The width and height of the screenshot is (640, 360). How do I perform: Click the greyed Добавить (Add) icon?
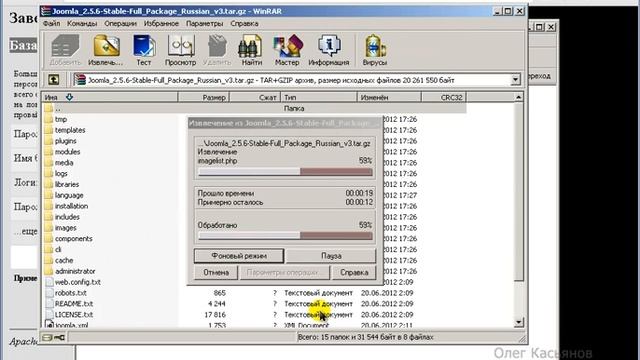(x=65, y=50)
